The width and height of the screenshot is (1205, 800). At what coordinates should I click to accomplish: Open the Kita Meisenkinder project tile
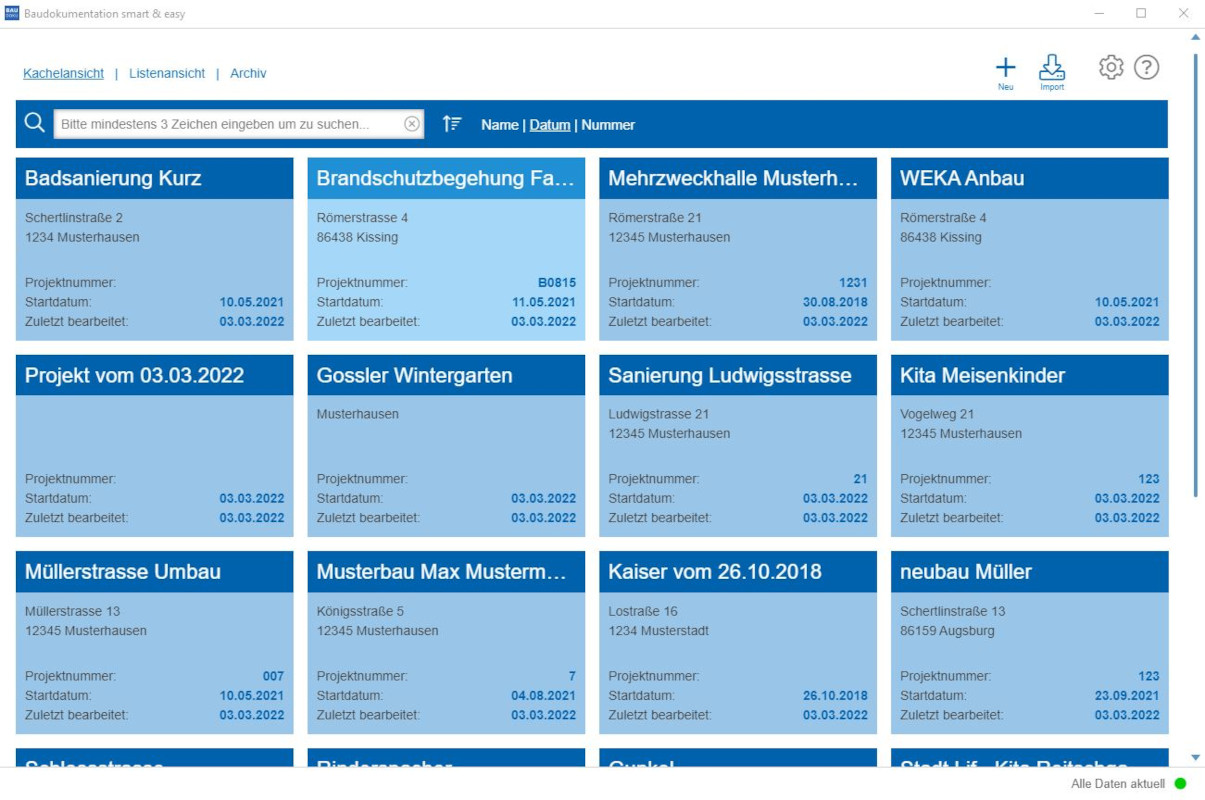click(x=1030, y=446)
